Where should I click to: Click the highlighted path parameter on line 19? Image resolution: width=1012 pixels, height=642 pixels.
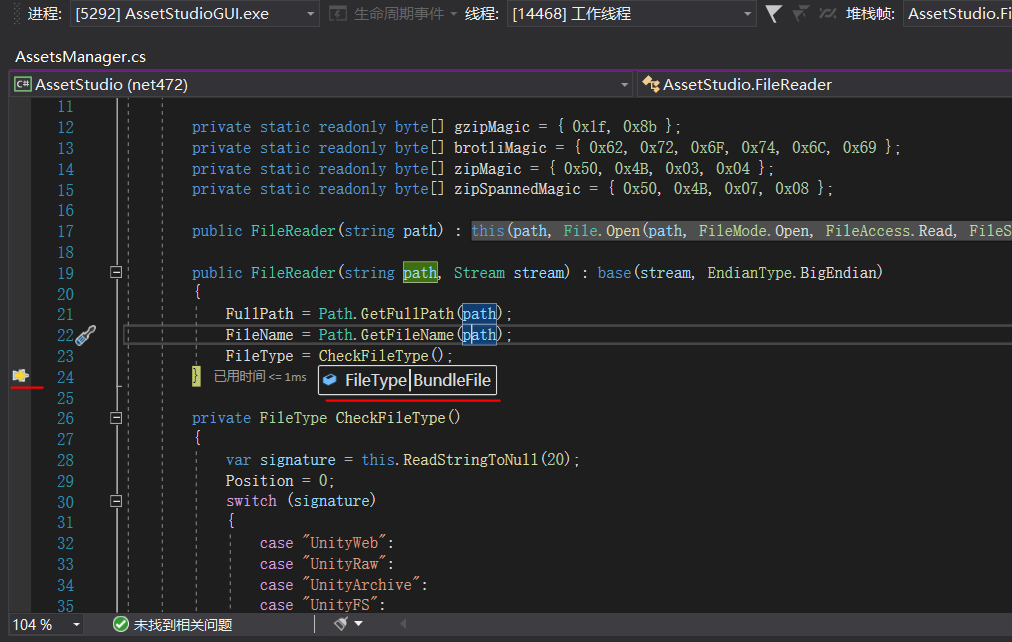point(420,273)
